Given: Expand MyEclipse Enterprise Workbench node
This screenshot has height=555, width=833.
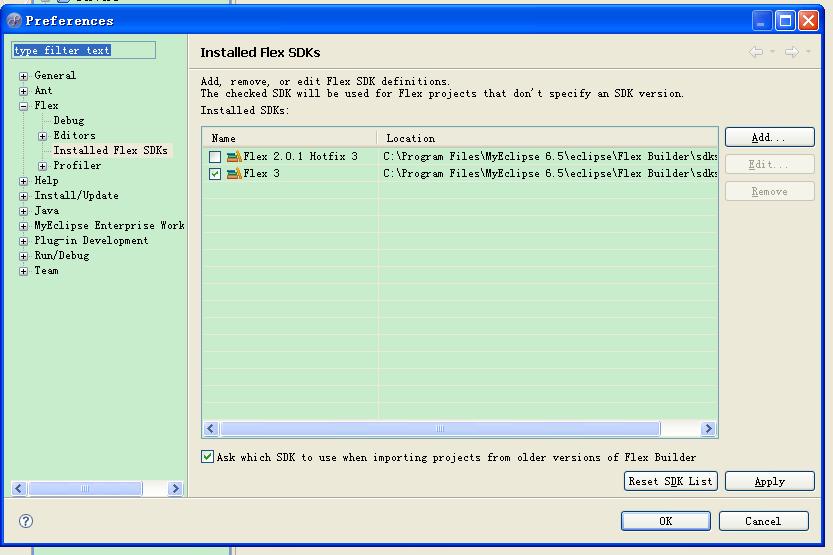Looking at the screenshot, I should coord(23,226).
